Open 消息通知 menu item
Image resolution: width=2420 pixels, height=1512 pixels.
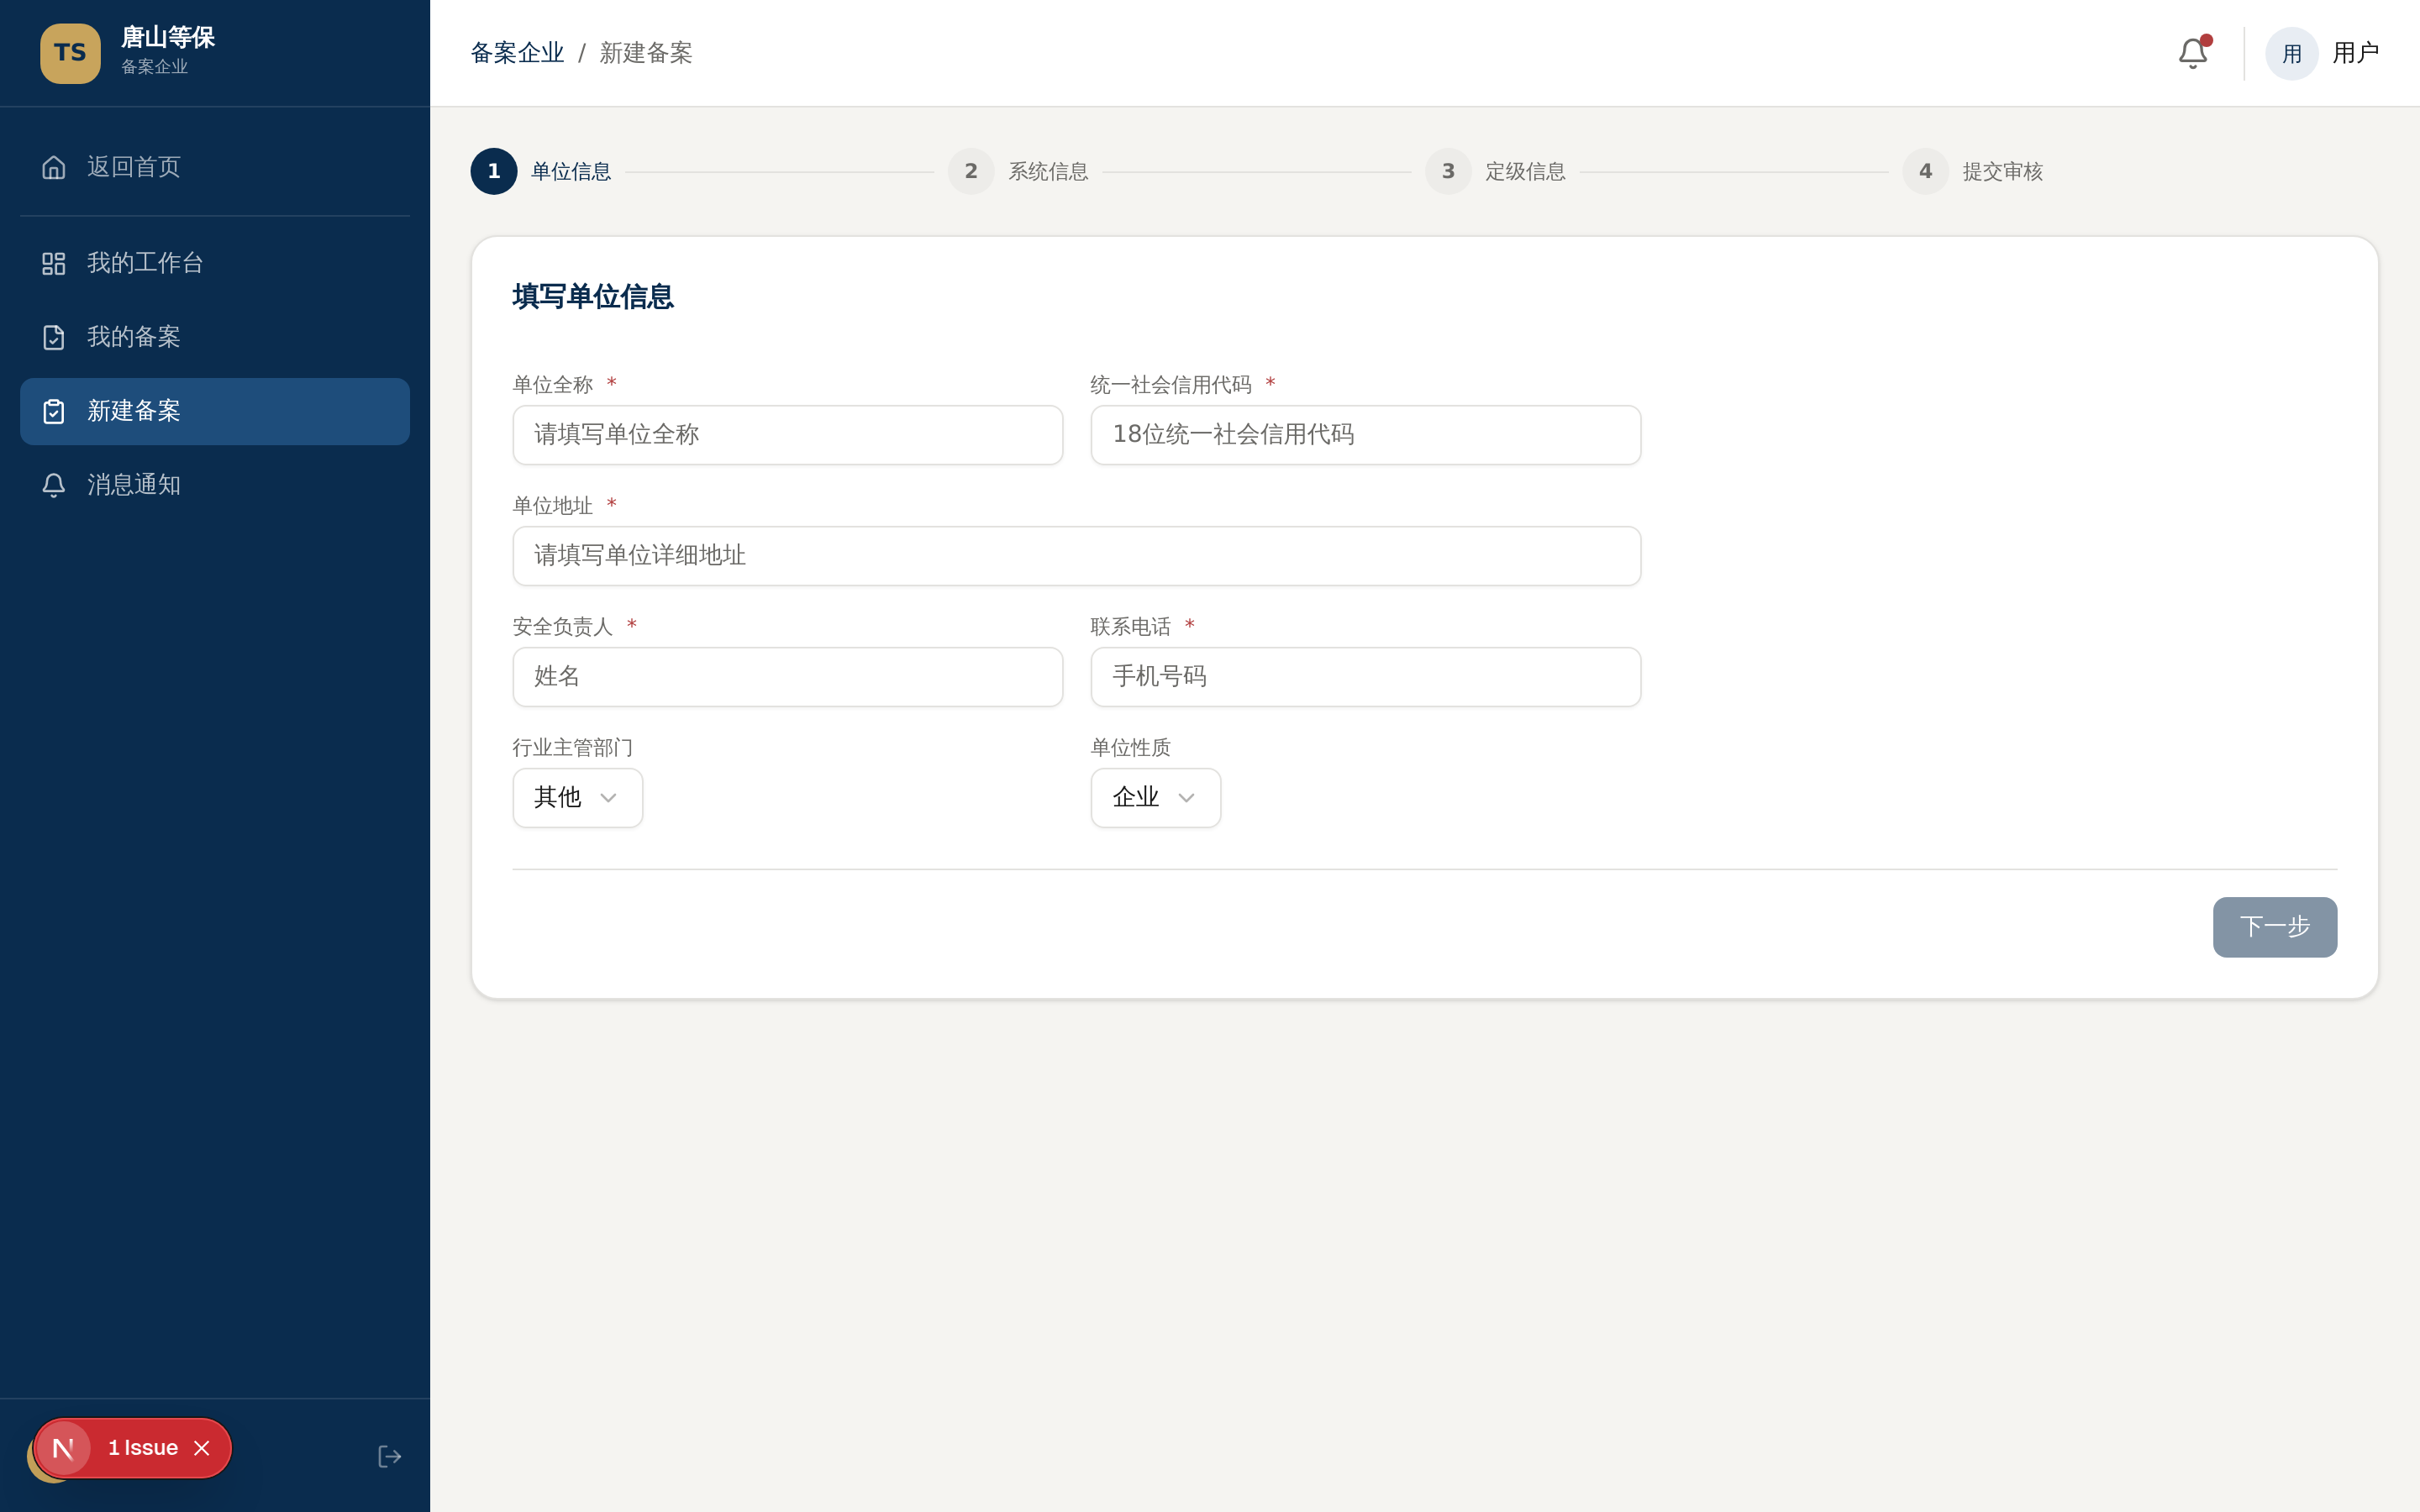point(215,485)
